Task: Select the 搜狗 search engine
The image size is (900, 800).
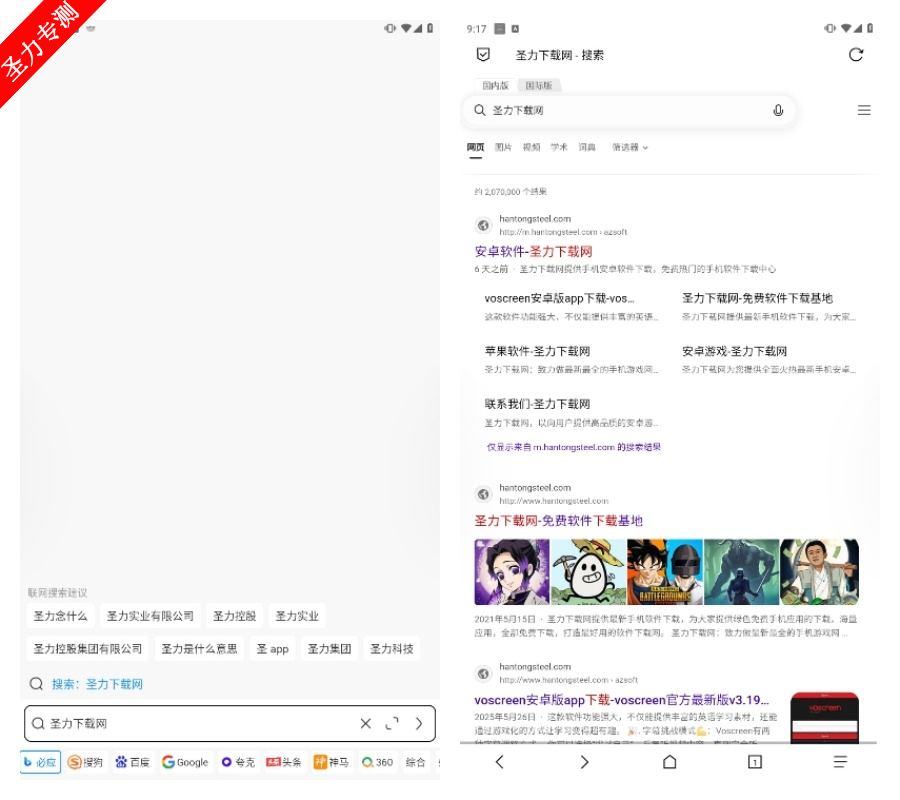Action: (86, 762)
